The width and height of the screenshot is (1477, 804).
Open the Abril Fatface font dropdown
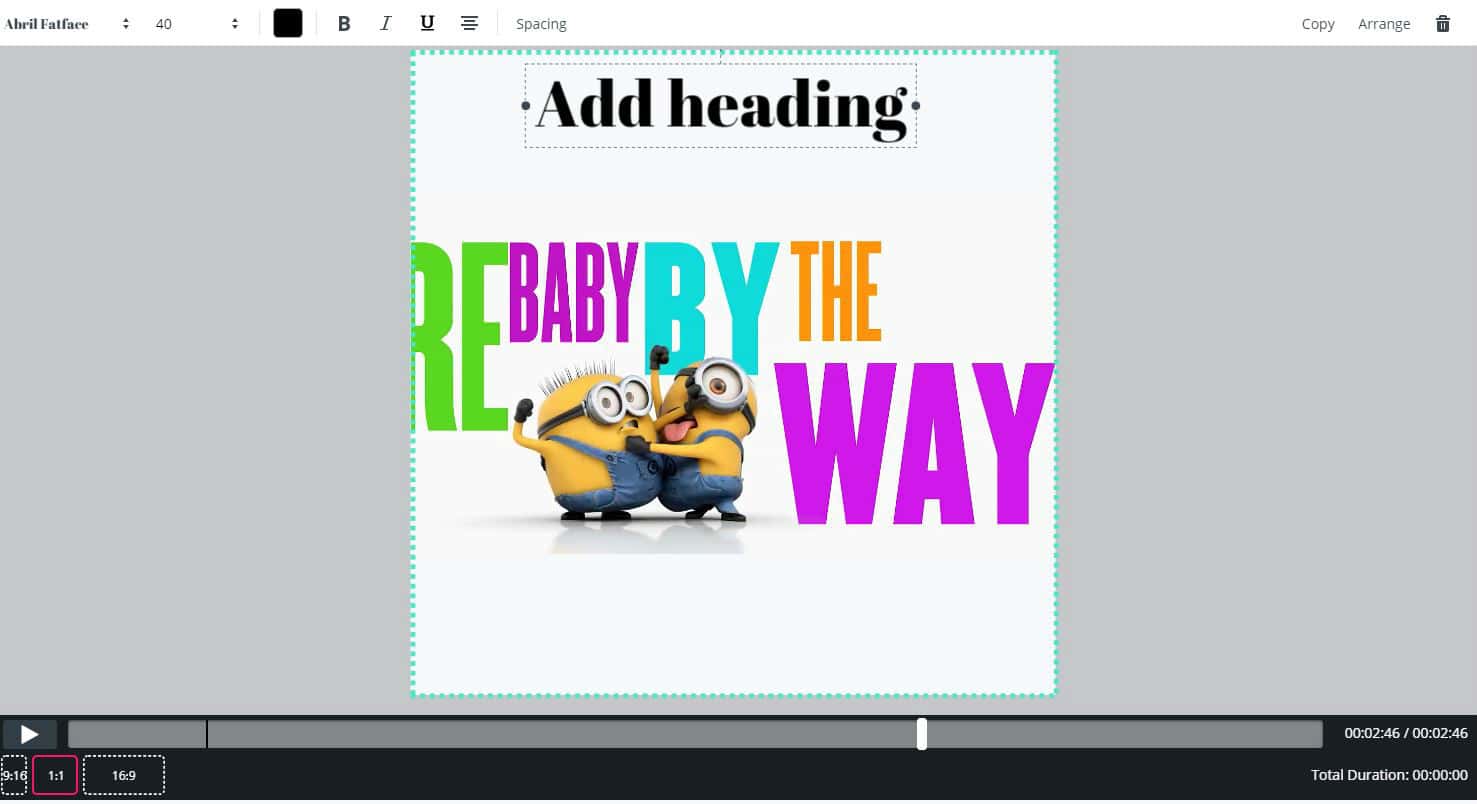[67, 23]
